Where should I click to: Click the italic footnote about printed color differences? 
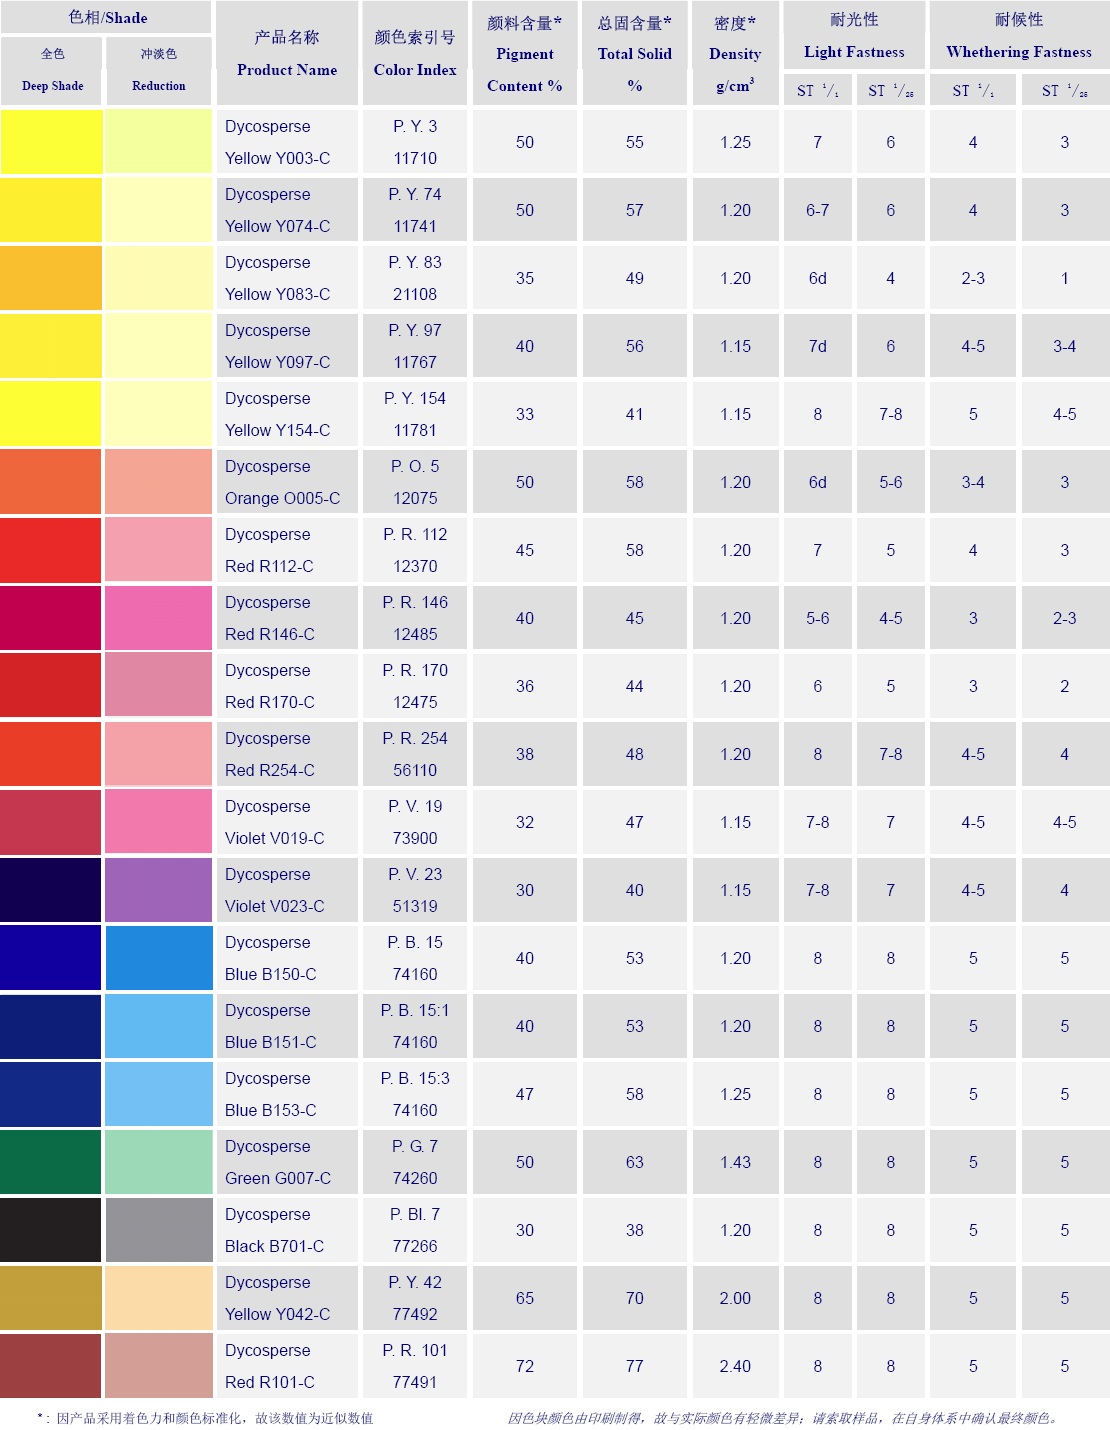[x=783, y=1418]
